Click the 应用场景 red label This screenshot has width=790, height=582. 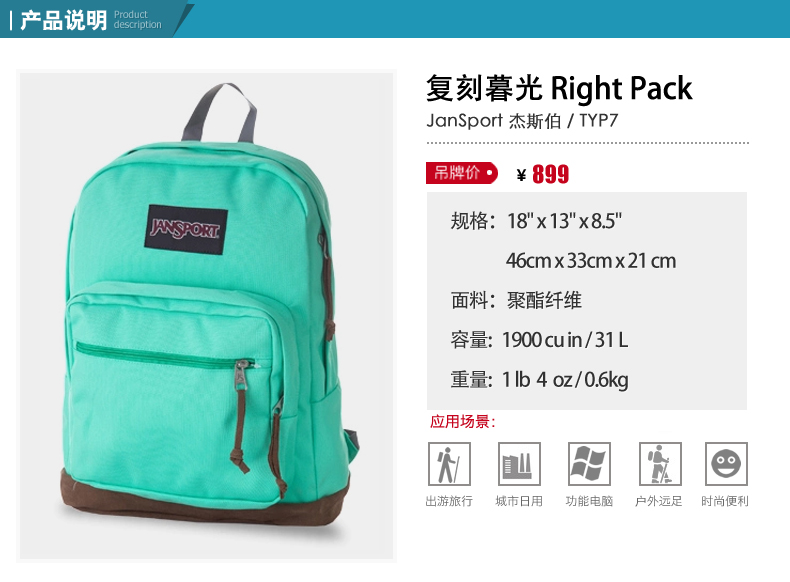[463, 422]
